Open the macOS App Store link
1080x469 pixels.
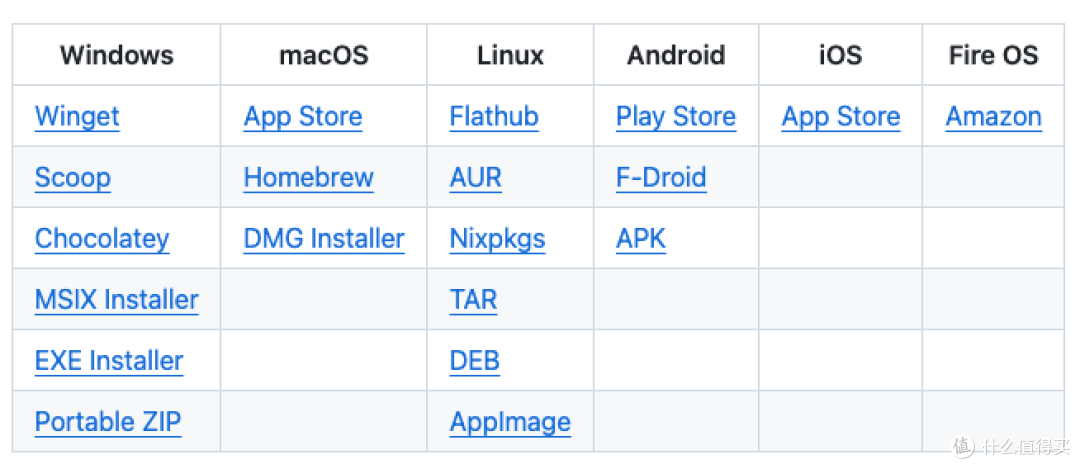point(303,116)
